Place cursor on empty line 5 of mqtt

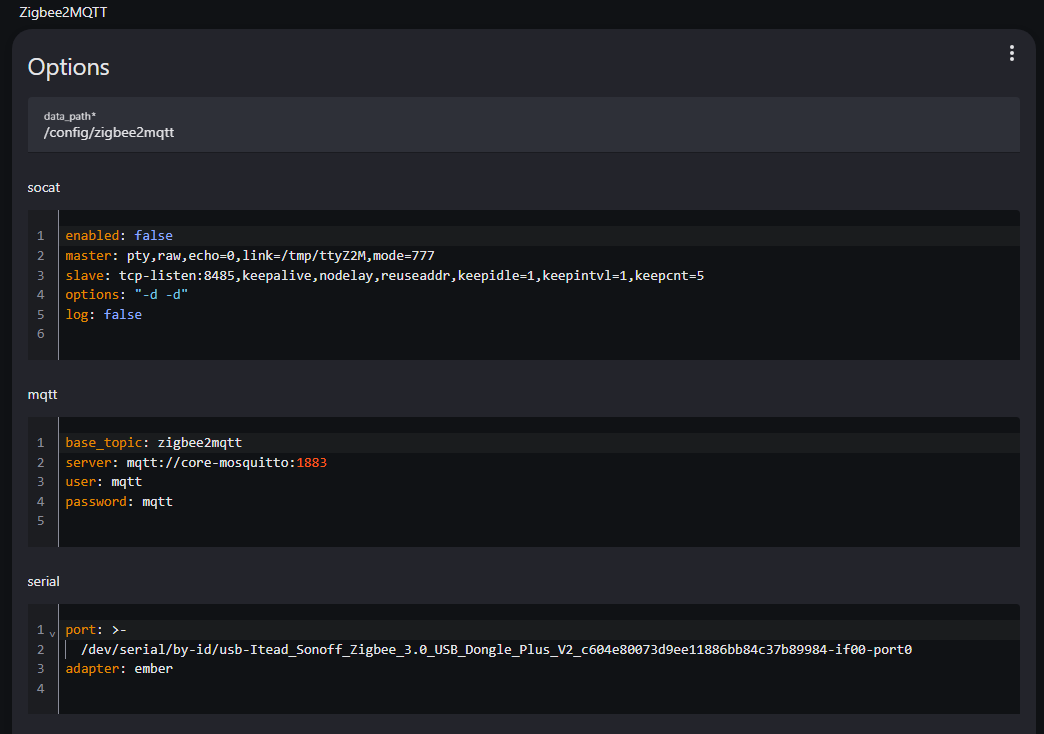click(539, 521)
